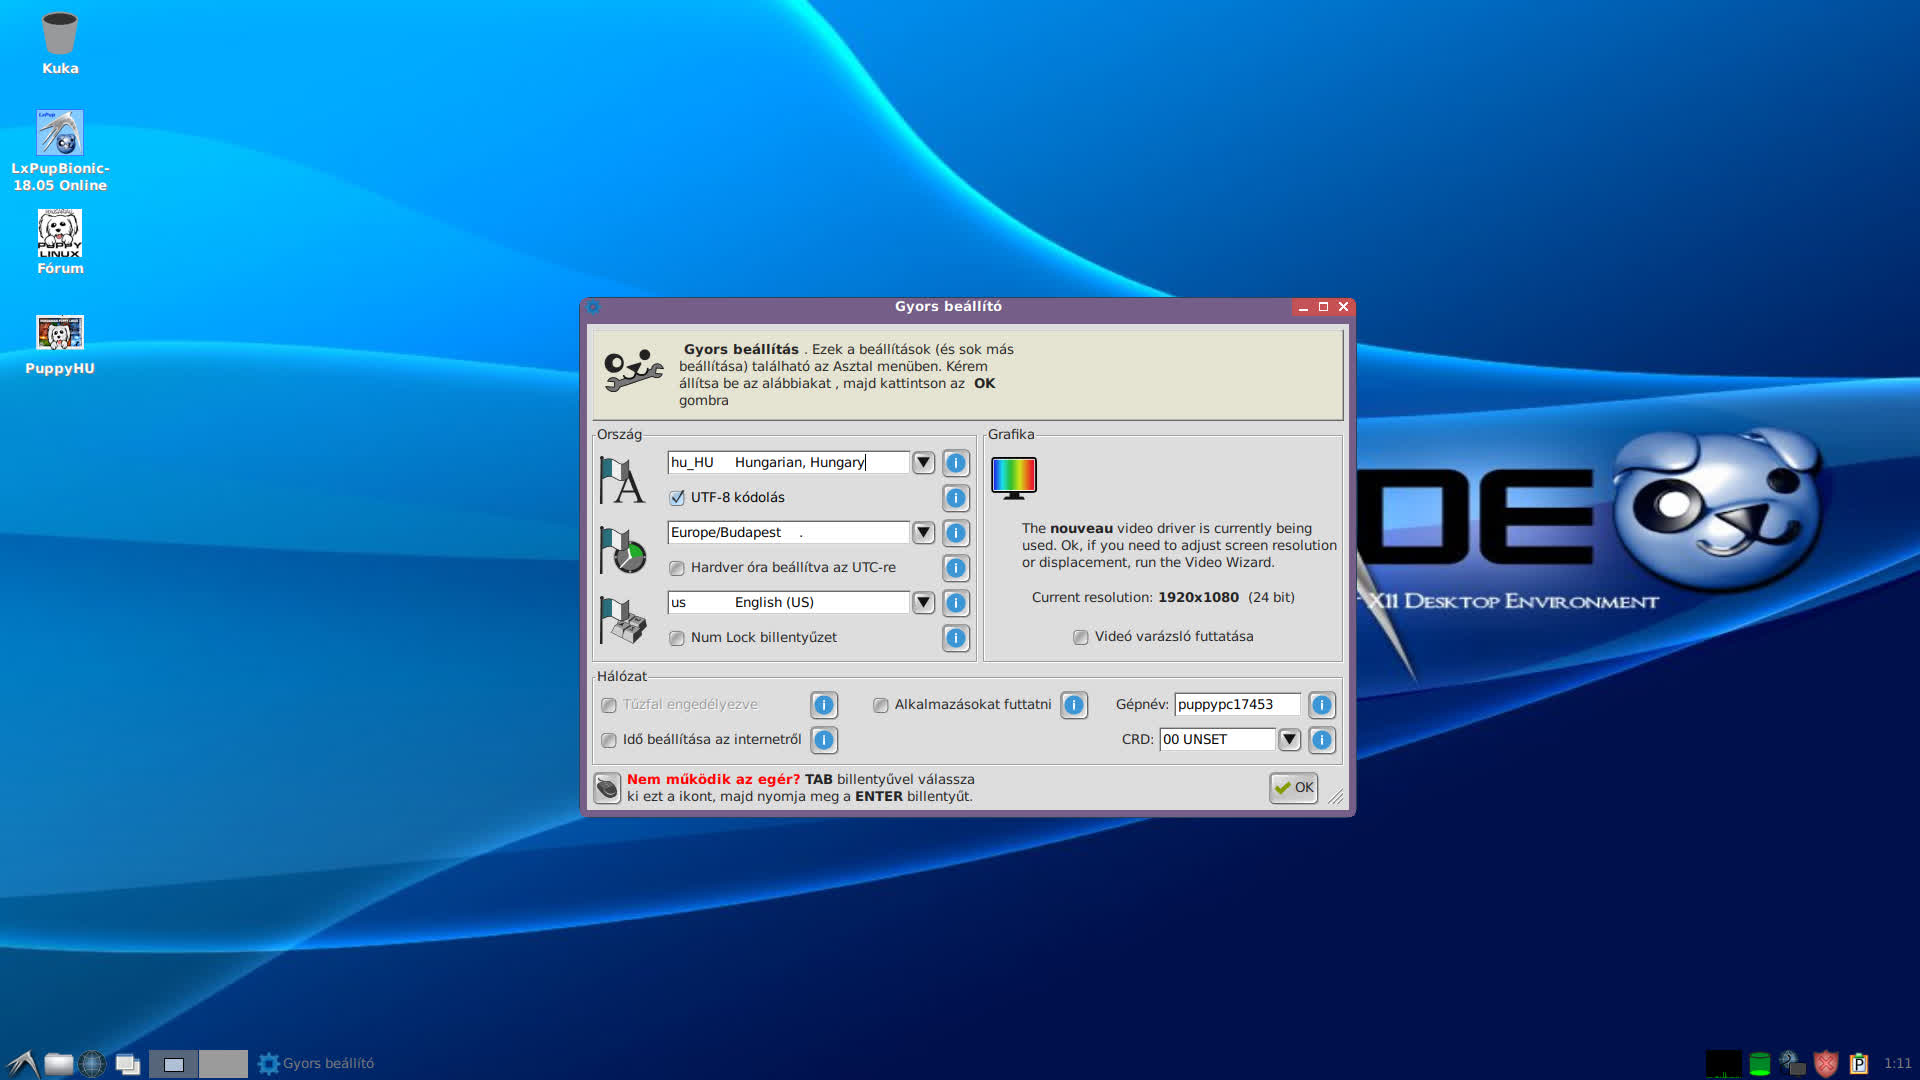1920x1080 pixels.
Task: Open the firewall shield tray icon
Action: pyautogui.click(x=1826, y=1064)
